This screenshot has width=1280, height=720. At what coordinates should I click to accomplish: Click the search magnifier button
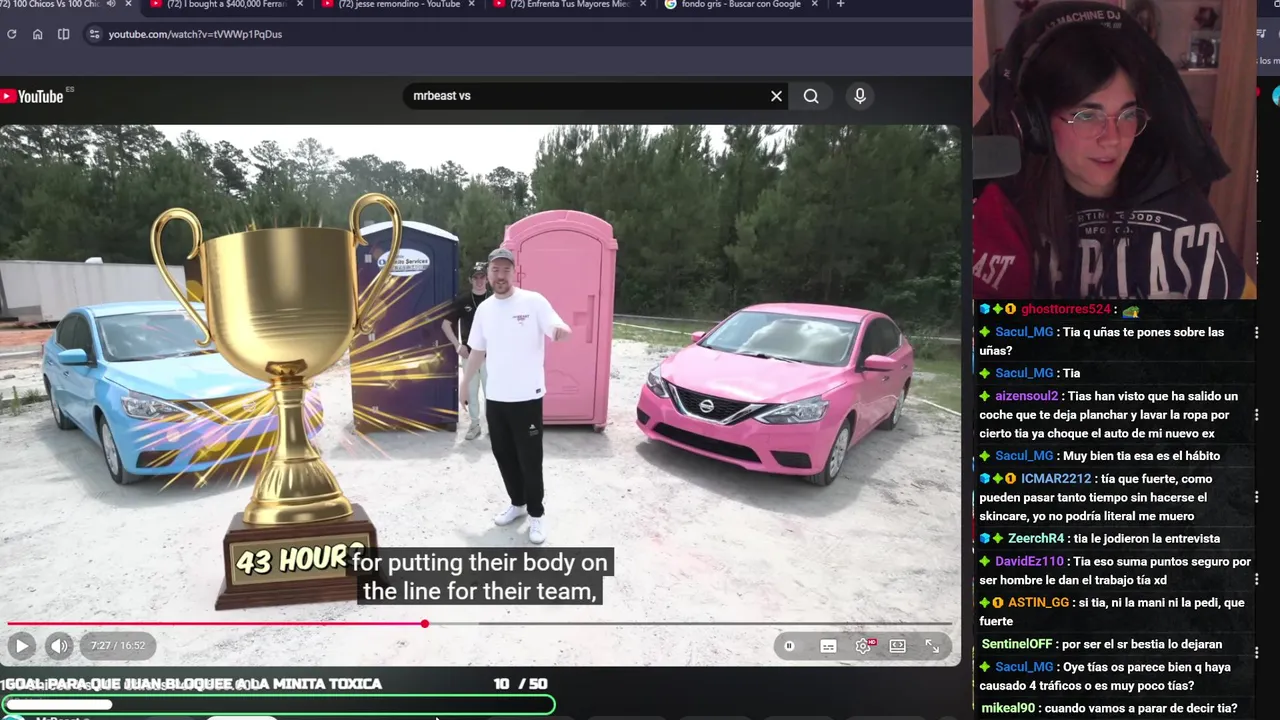click(x=811, y=96)
